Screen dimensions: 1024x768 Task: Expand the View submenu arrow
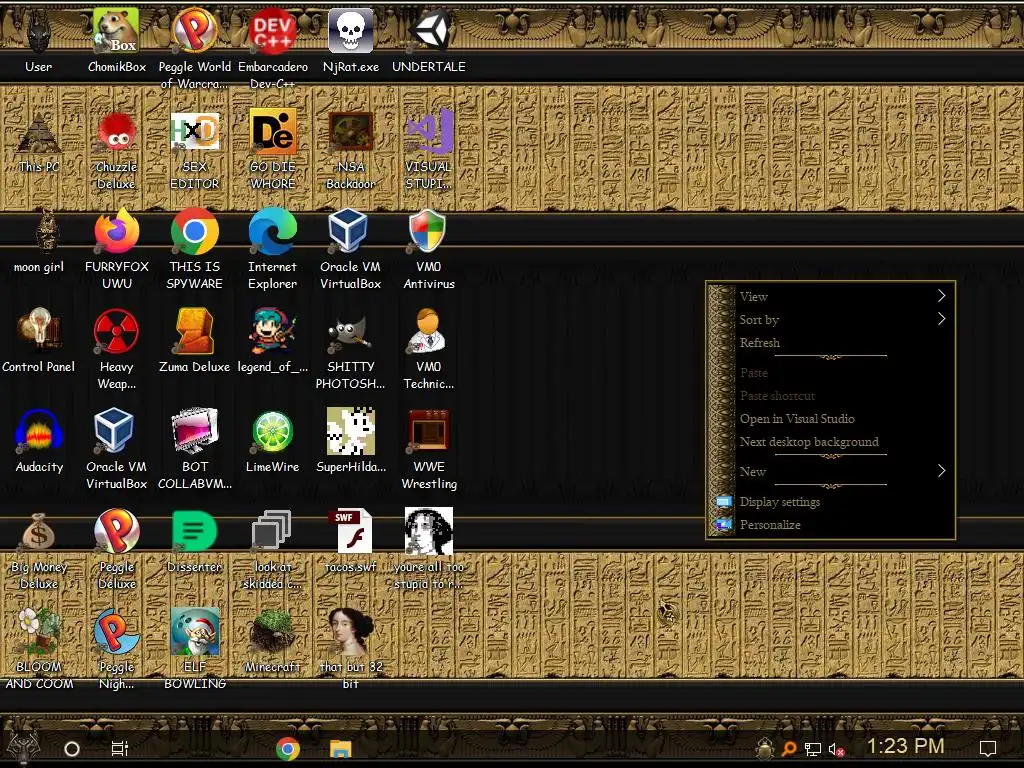pos(941,296)
